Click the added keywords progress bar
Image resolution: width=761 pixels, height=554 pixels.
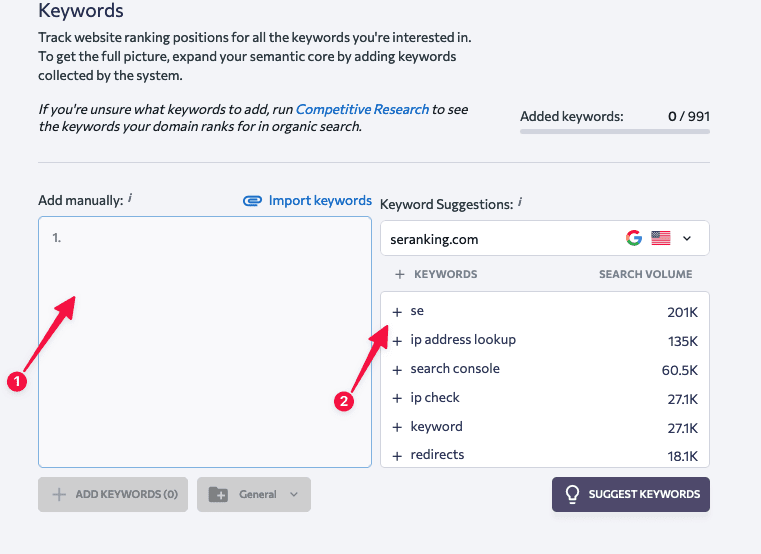click(614, 131)
